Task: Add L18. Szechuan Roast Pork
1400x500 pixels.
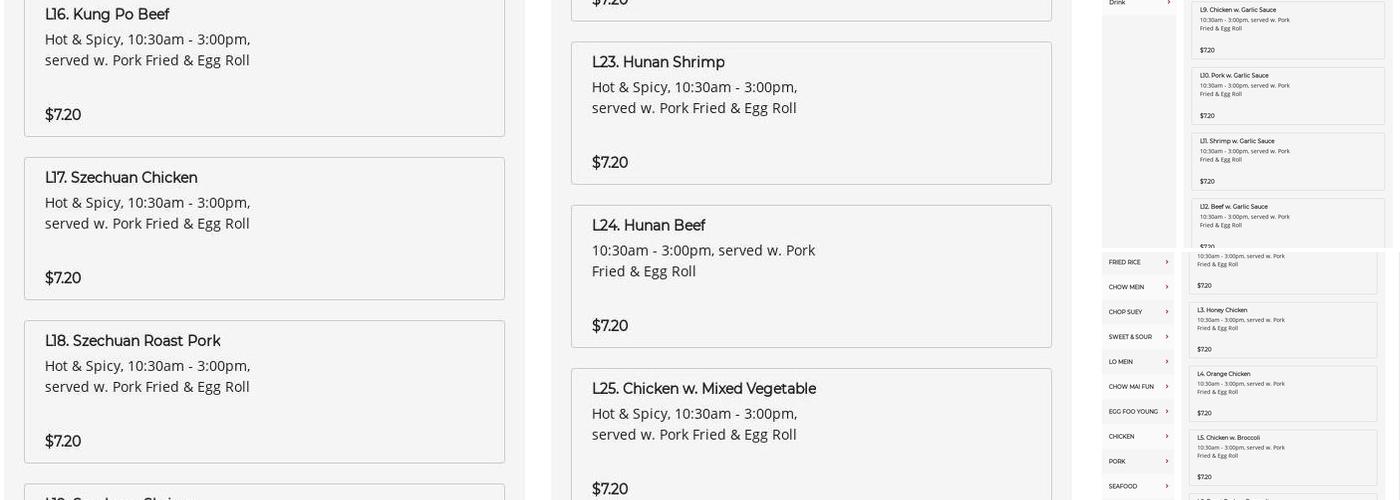Action: (264, 391)
